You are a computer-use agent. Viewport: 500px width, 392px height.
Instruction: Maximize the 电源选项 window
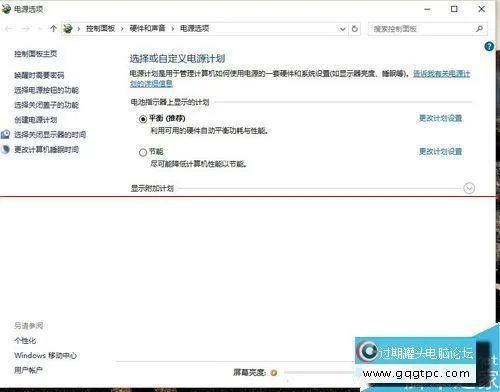pos(454,9)
